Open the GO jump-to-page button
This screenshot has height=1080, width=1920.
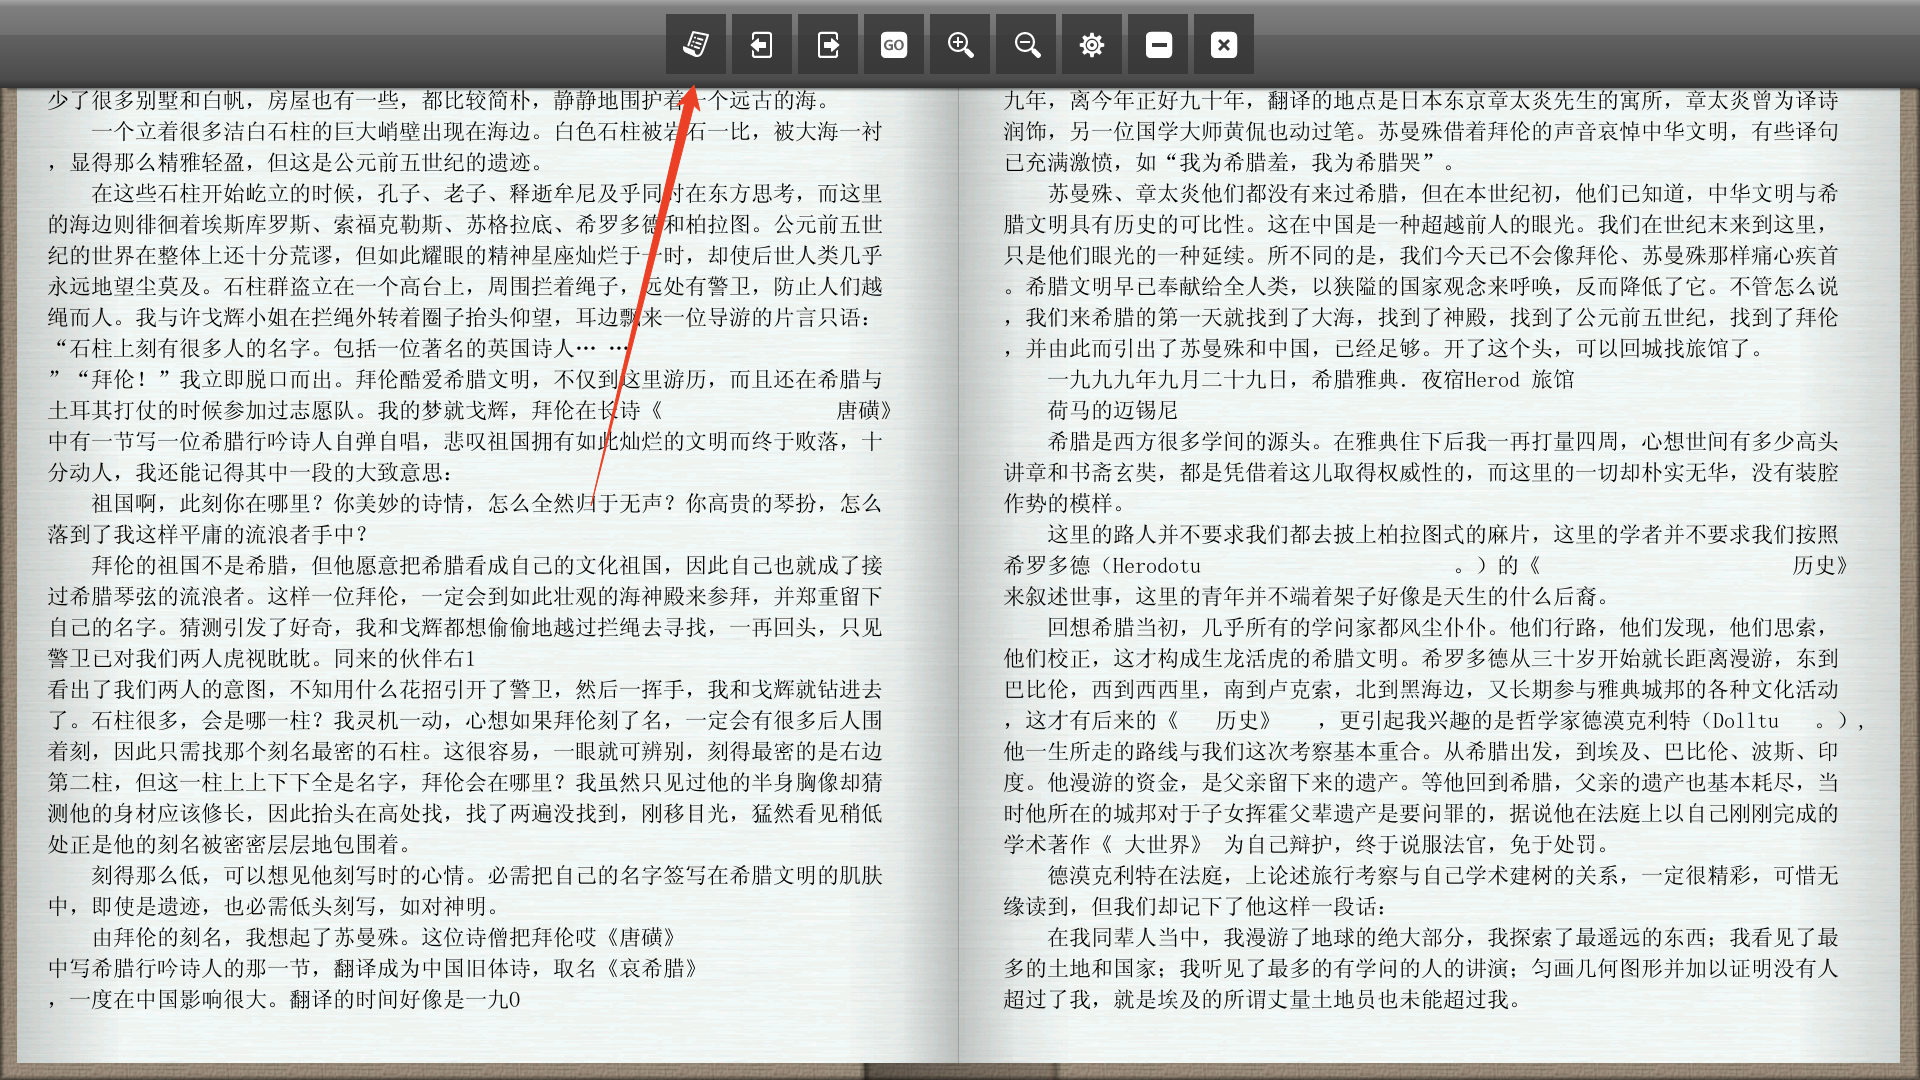(893, 44)
